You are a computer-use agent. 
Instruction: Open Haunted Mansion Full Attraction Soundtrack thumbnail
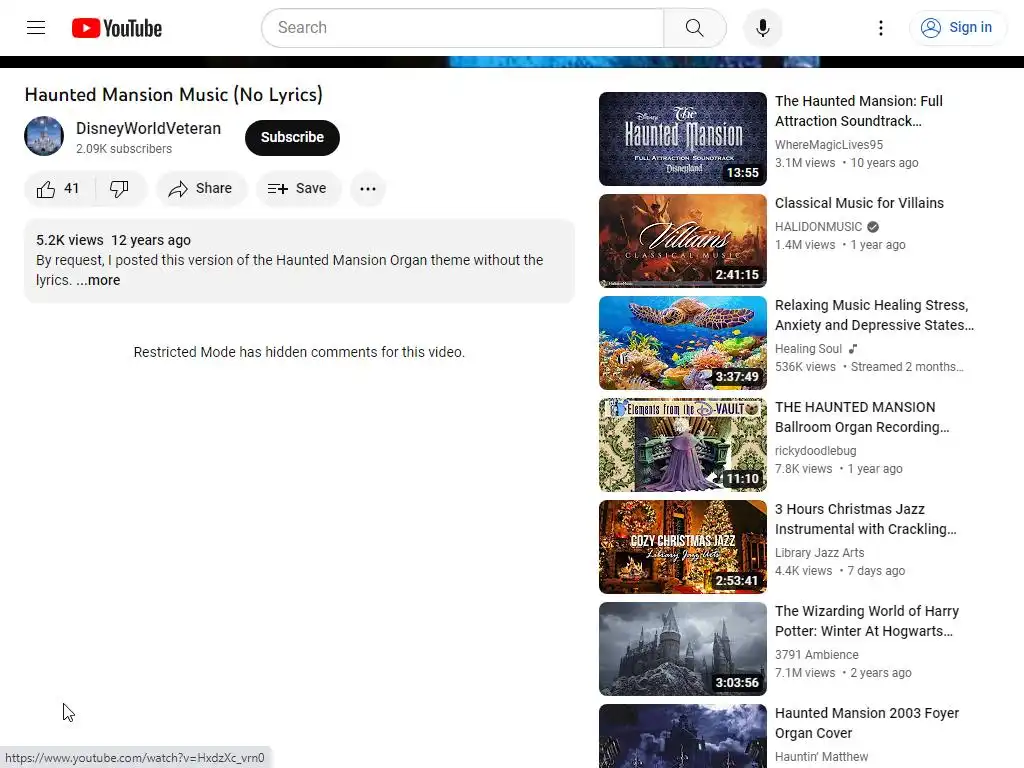point(682,139)
